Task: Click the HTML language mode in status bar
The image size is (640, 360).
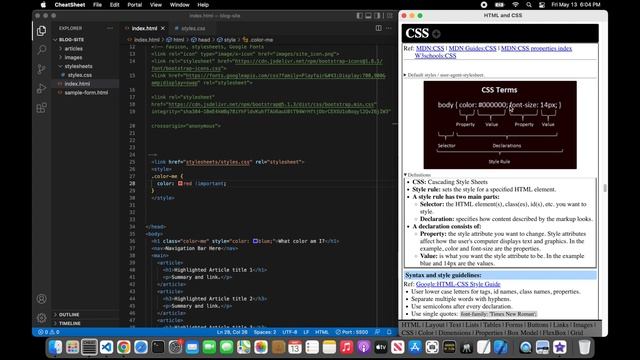Action: [322, 332]
